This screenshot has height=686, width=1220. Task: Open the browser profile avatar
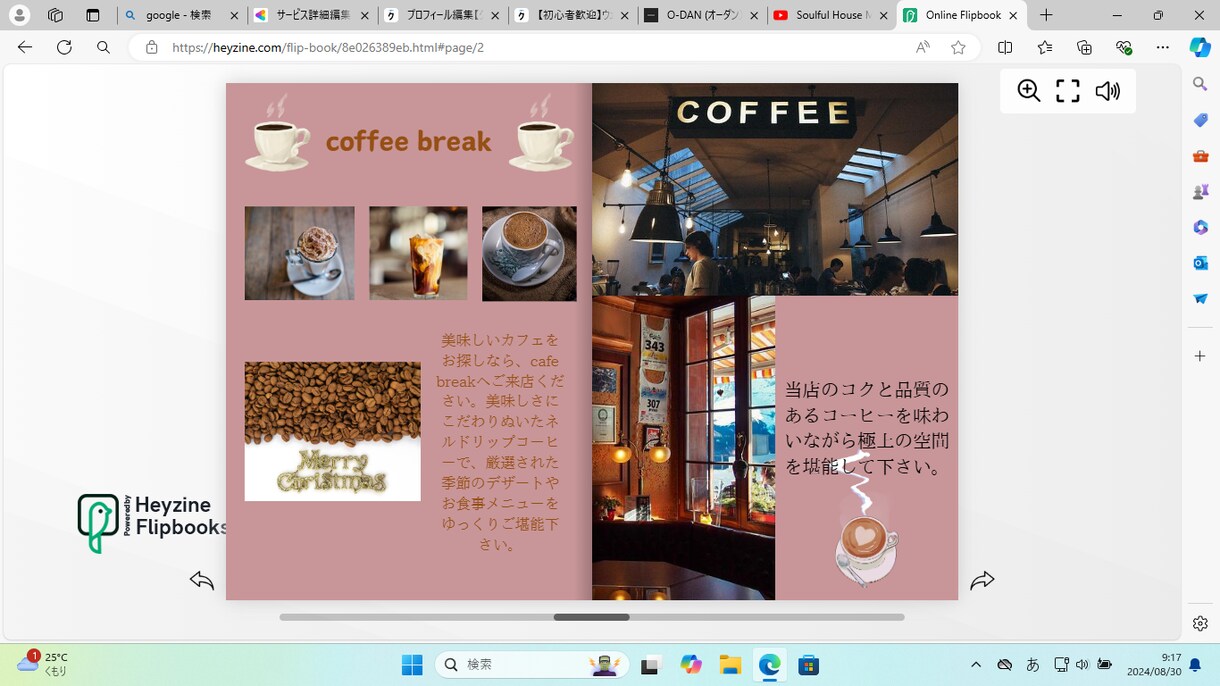click(19, 15)
